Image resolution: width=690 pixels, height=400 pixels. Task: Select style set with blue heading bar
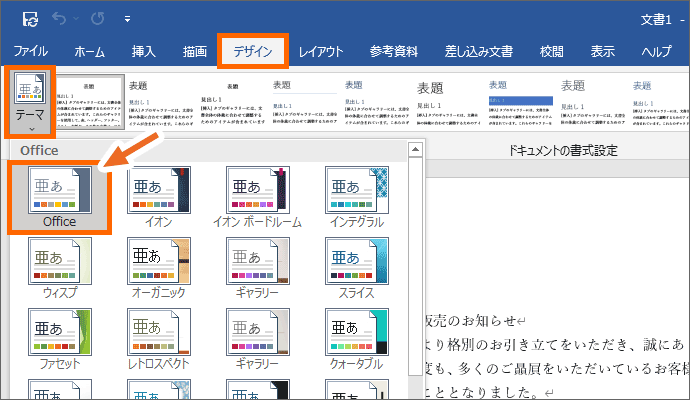click(521, 103)
